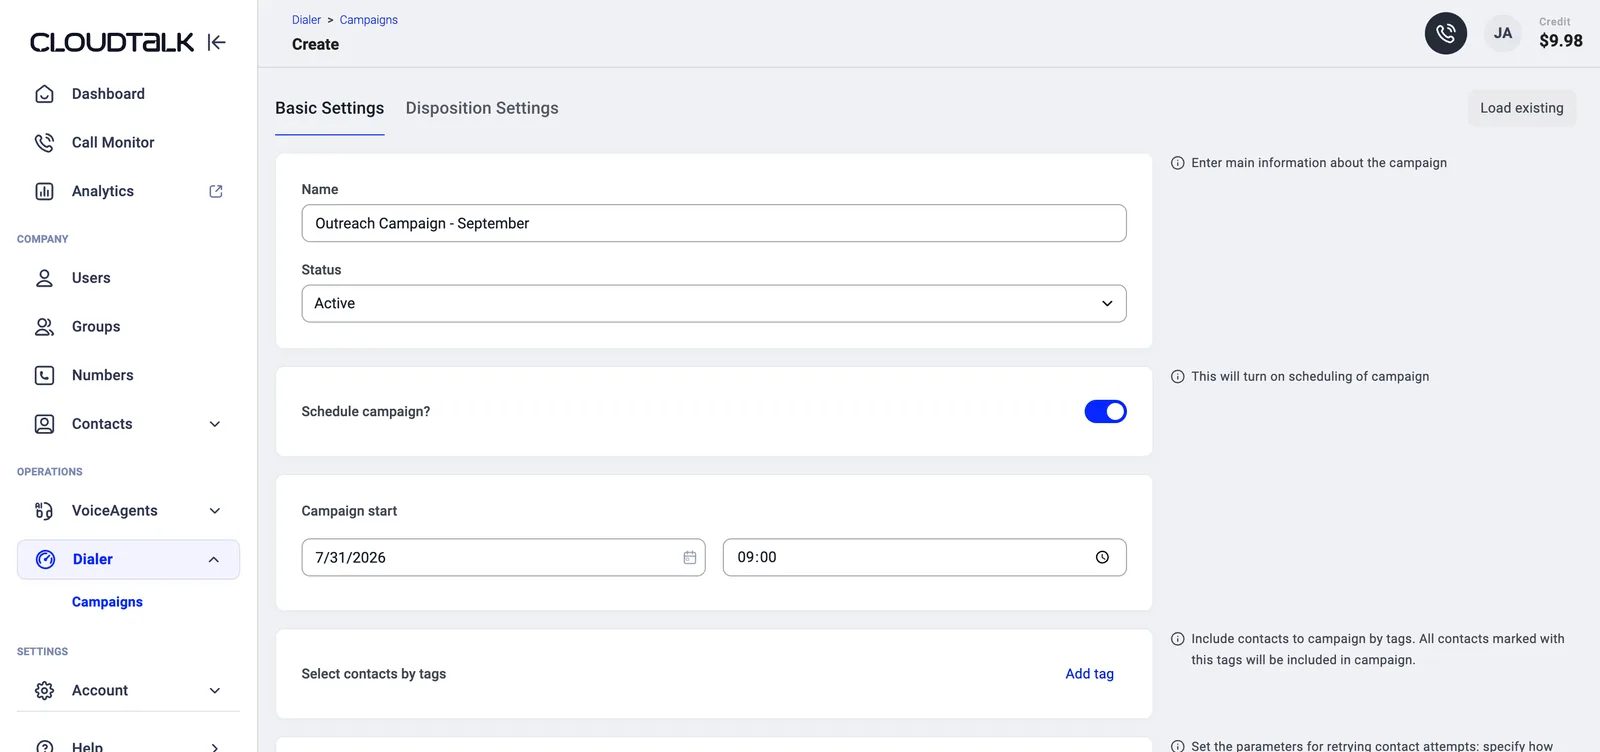This screenshot has height=752, width=1600.
Task: Click the Call Monitor phone icon
Action: pos(44,143)
